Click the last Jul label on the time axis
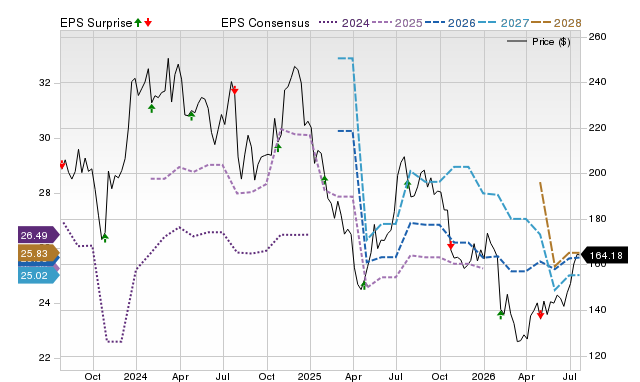Screen dimensions: 640x382 [570, 376]
